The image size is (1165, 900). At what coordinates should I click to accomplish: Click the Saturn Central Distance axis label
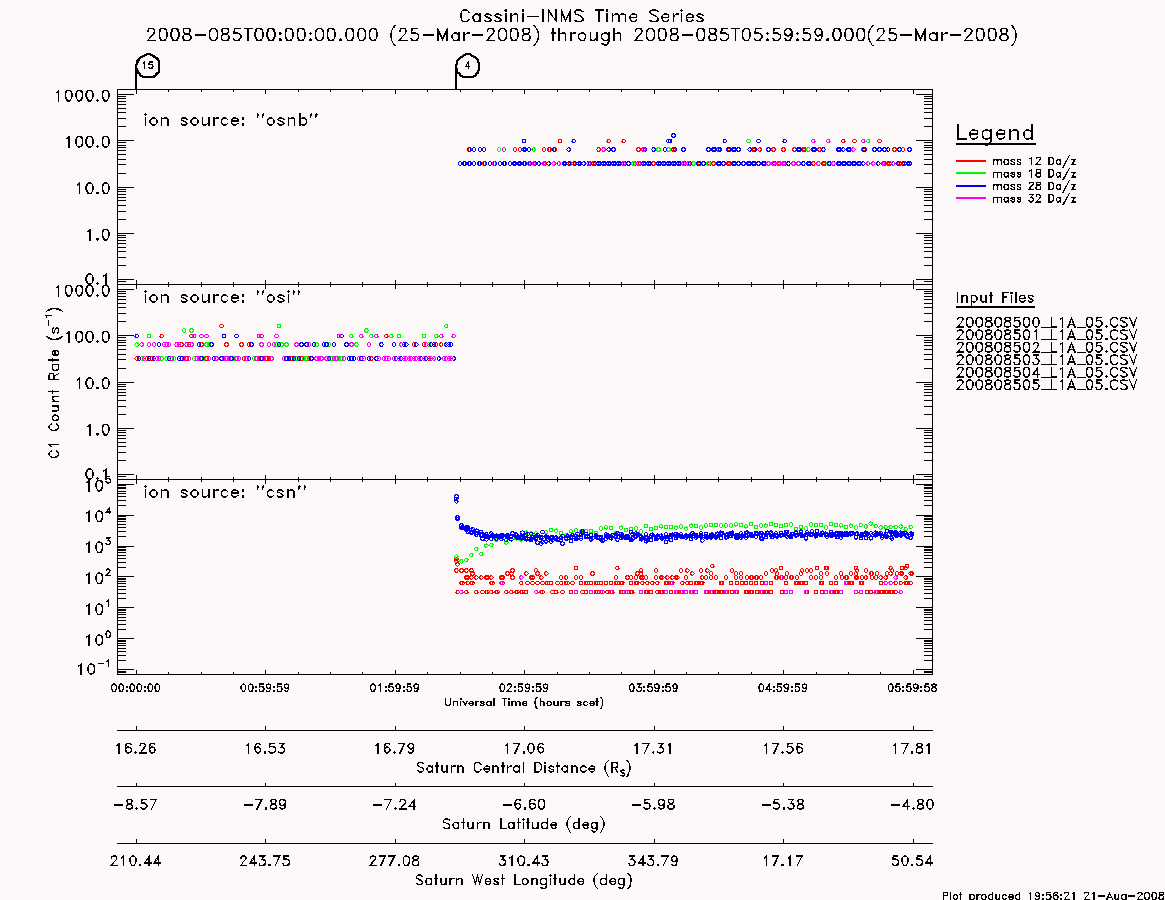pyautogui.click(x=524, y=768)
